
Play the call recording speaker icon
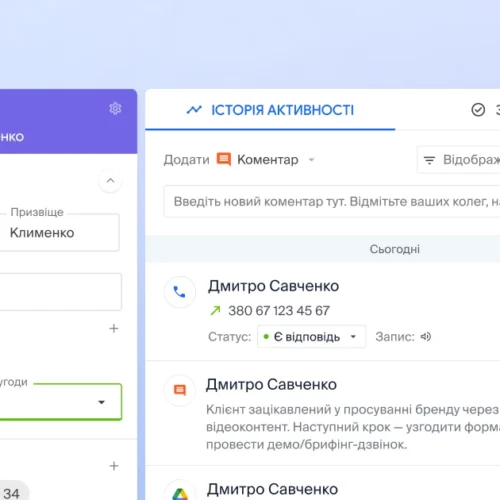[426, 337]
